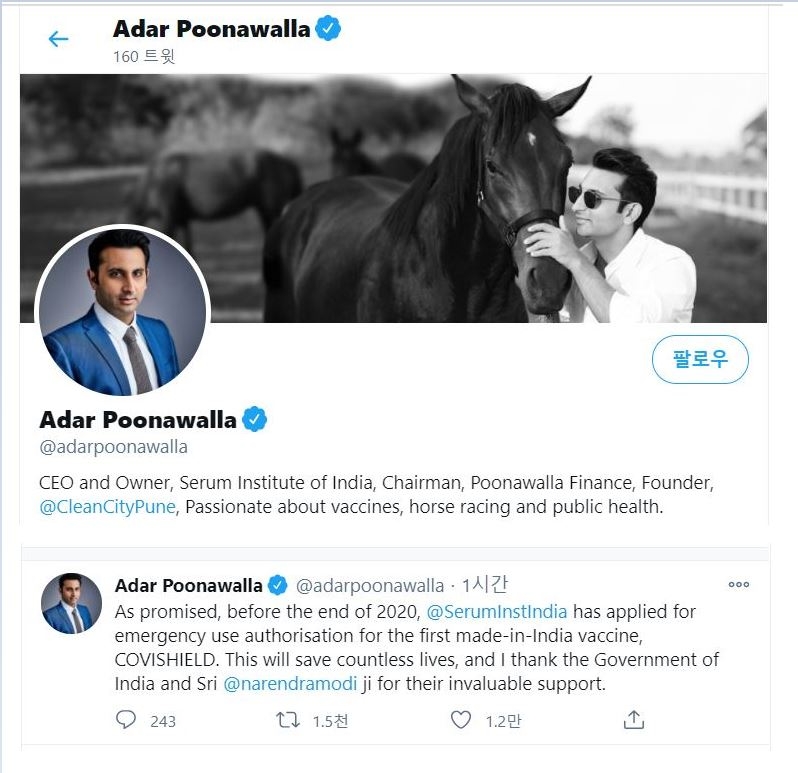Like the COVISHIELD tweet with the heart icon
798x773 pixels.
(x=460, y=719)
